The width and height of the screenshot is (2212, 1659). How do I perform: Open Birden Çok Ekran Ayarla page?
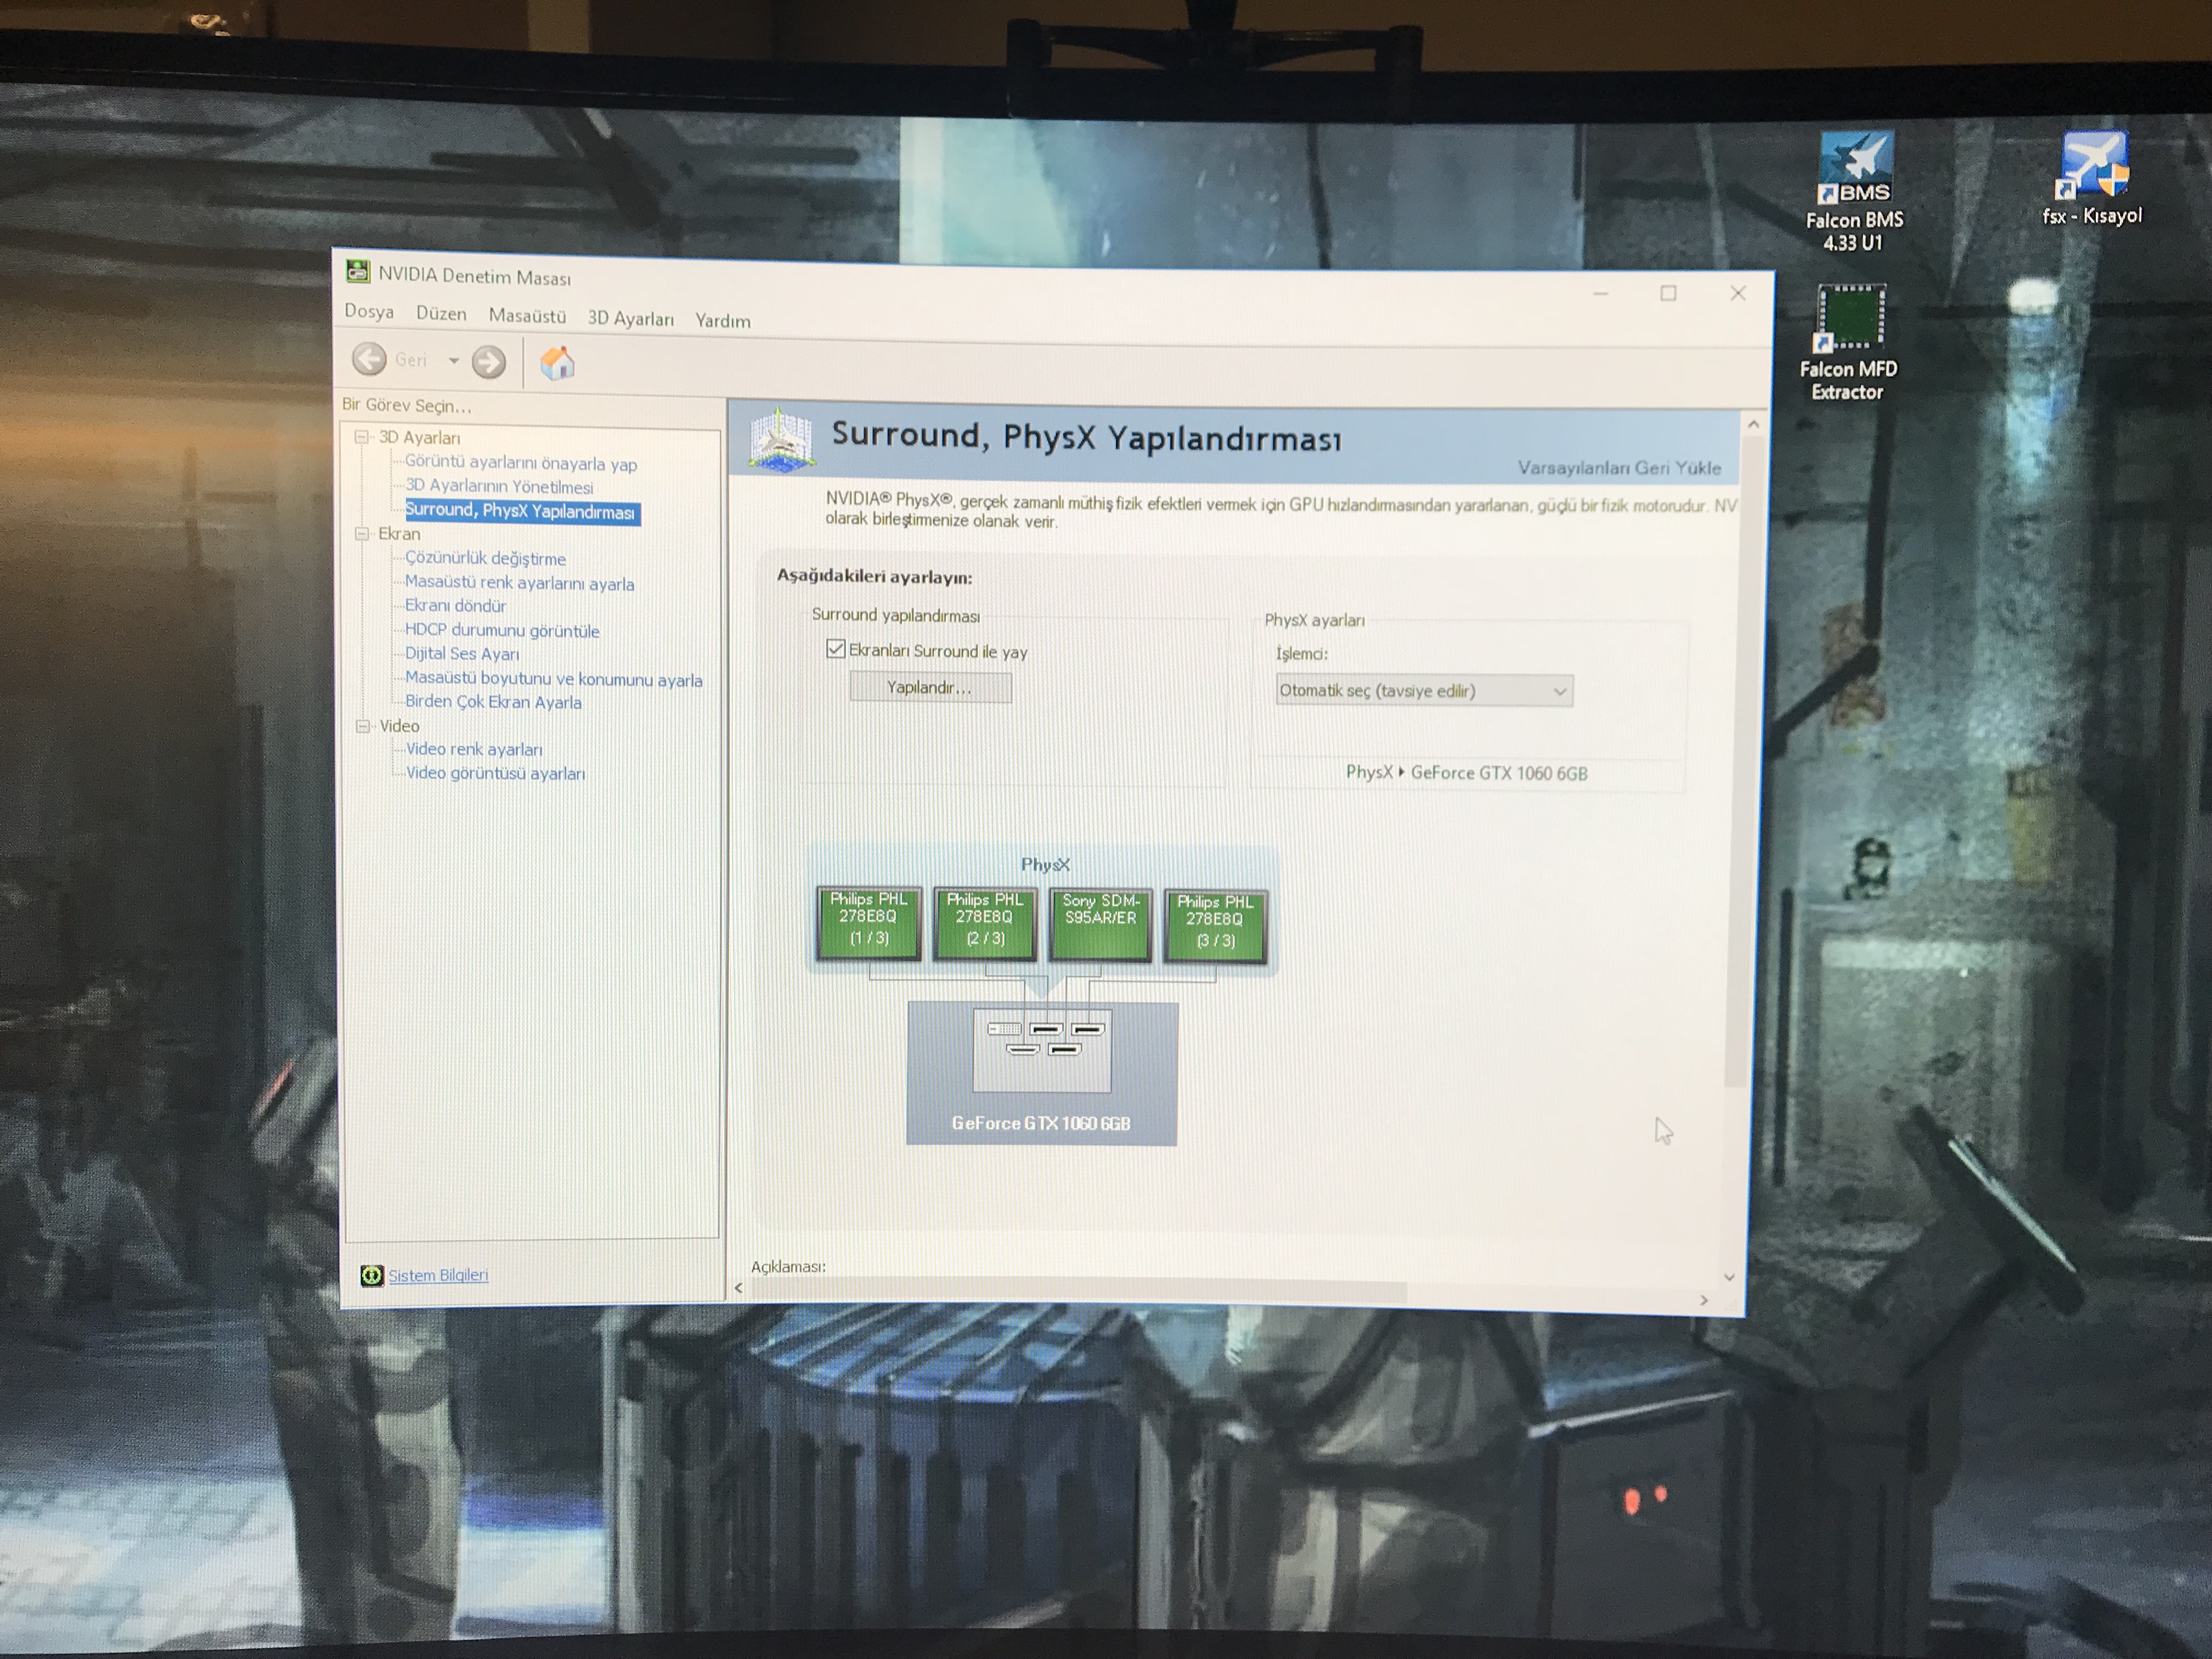(x=493, y=701)
